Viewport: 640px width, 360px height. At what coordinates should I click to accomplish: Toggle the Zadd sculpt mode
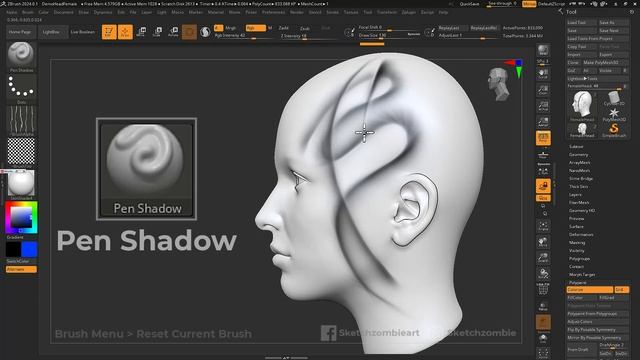tap(284, 28)
